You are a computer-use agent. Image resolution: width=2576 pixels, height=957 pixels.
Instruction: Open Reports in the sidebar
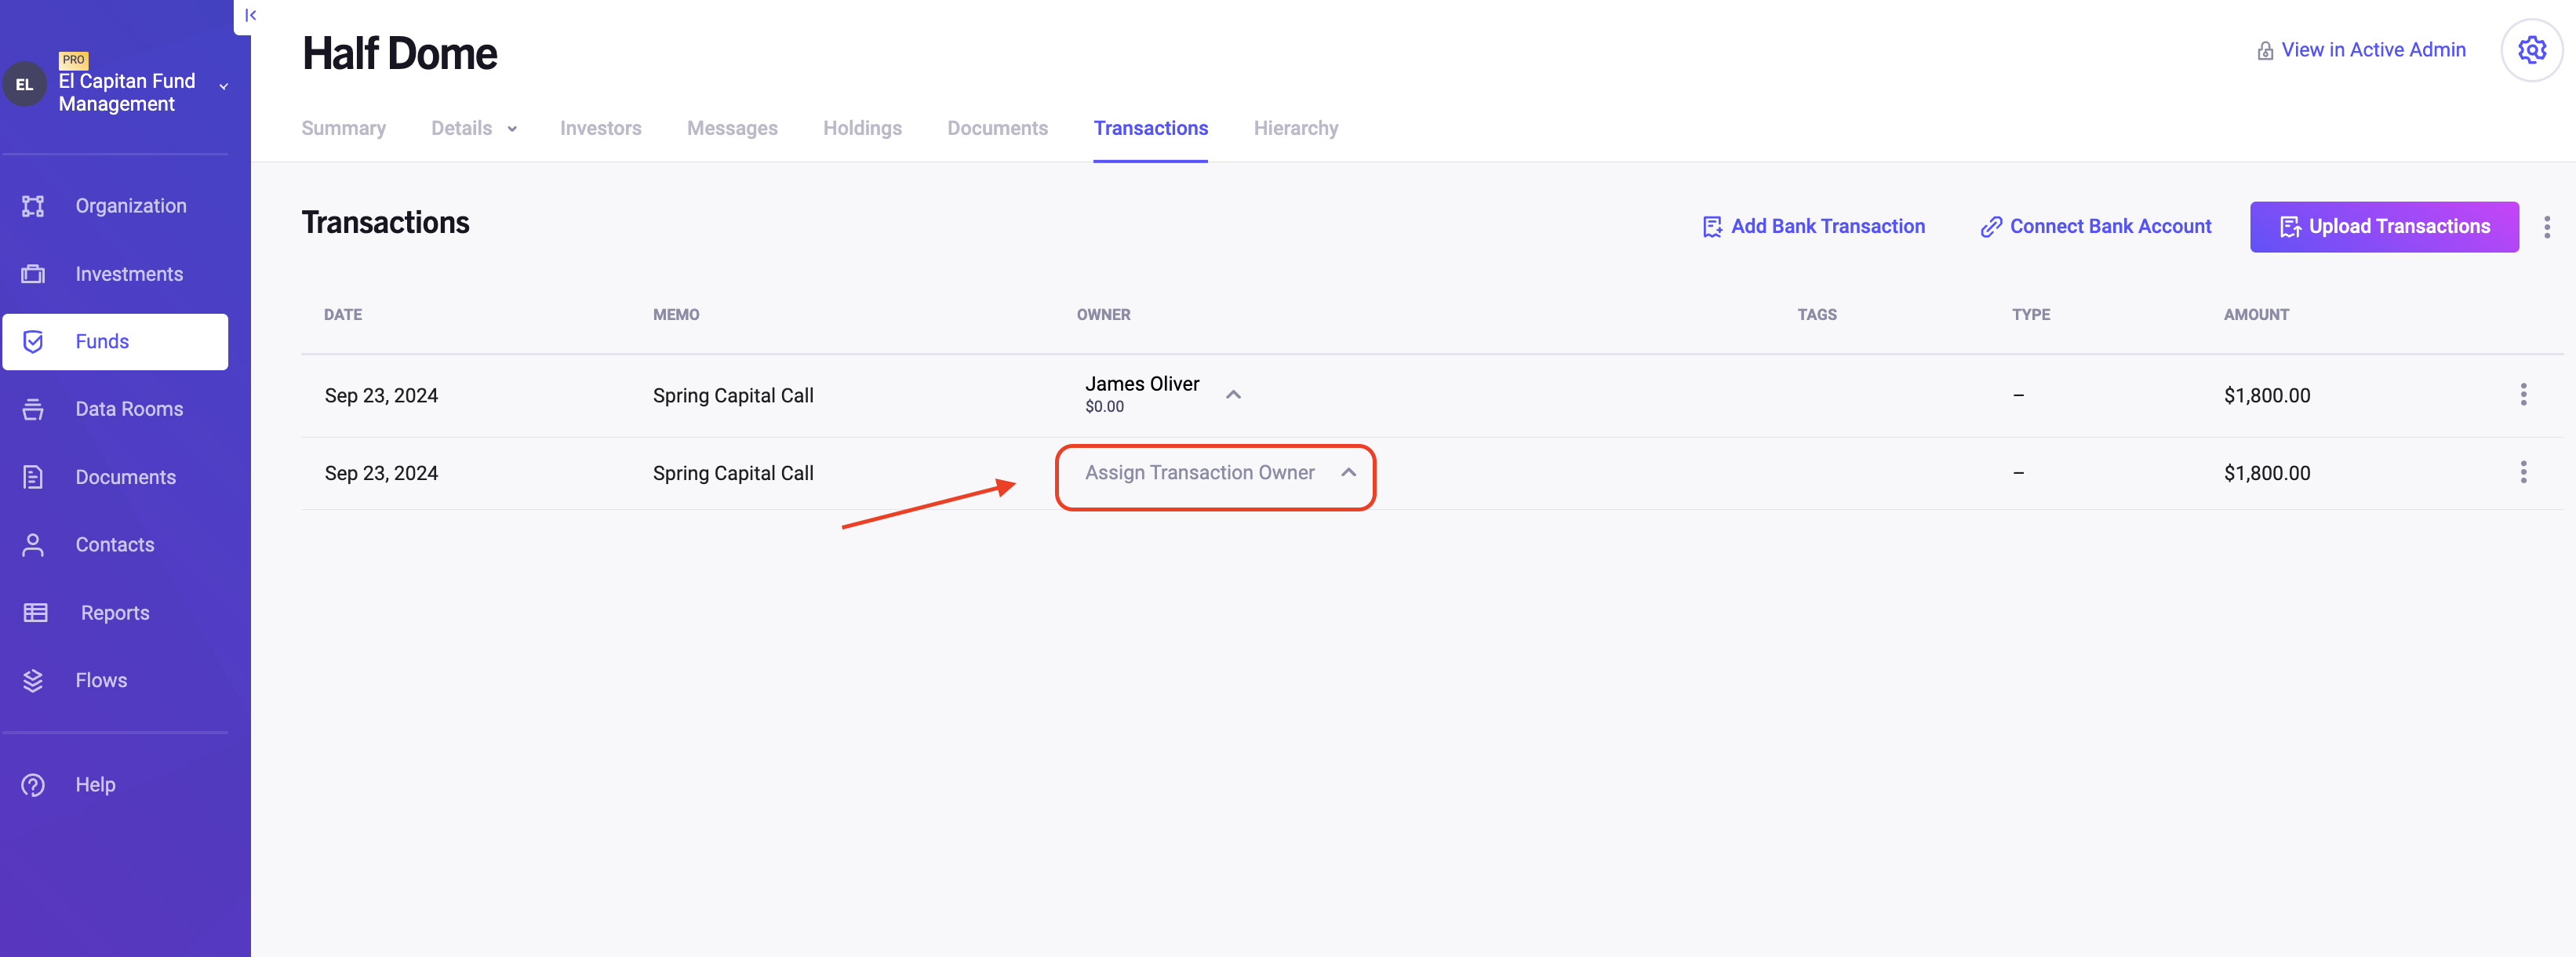pos(115,613)
